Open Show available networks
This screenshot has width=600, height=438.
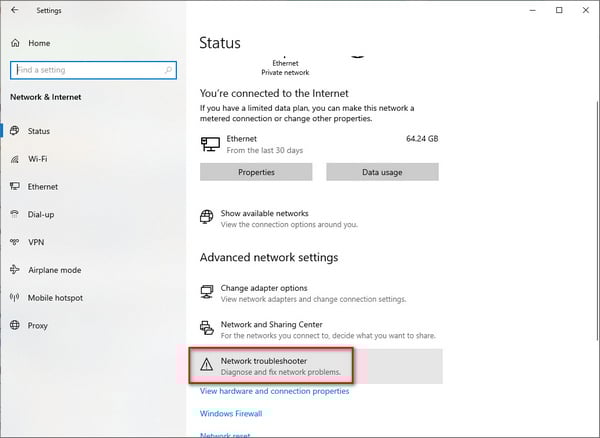click(x=279, y=218)
